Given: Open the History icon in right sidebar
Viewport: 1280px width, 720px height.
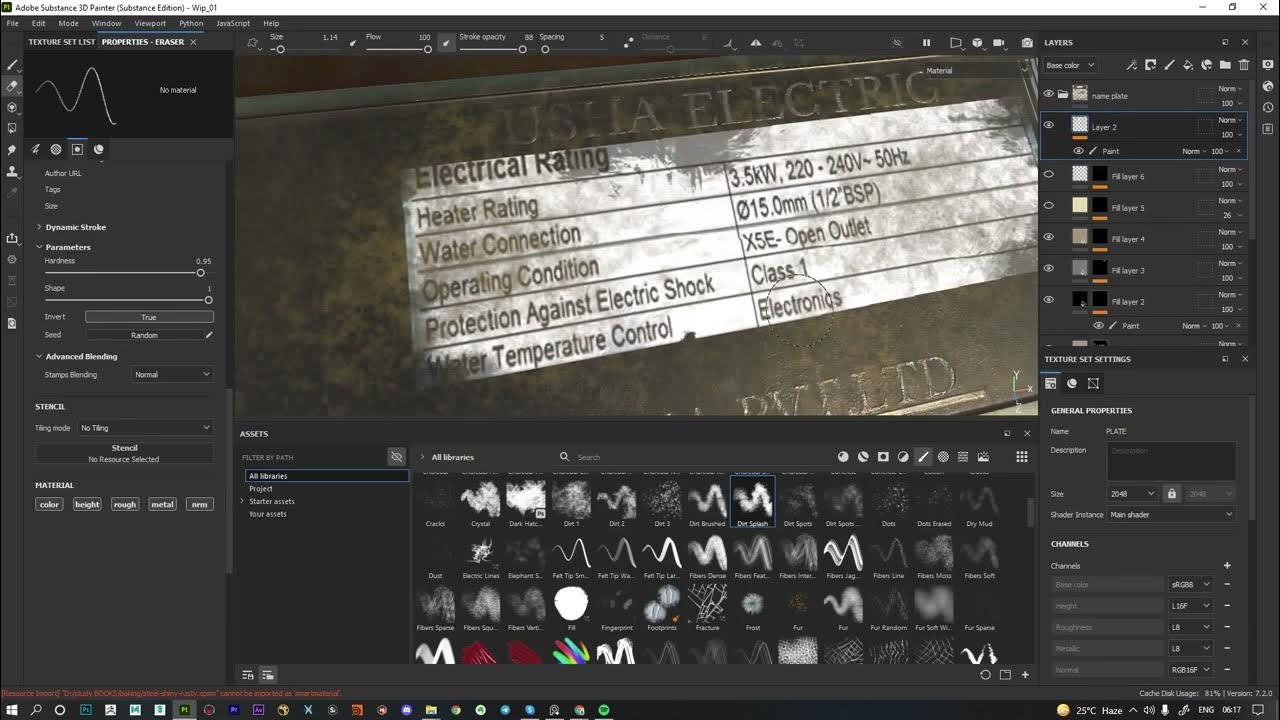Looking at the screenshot, I should click(x=1268, y=107).
